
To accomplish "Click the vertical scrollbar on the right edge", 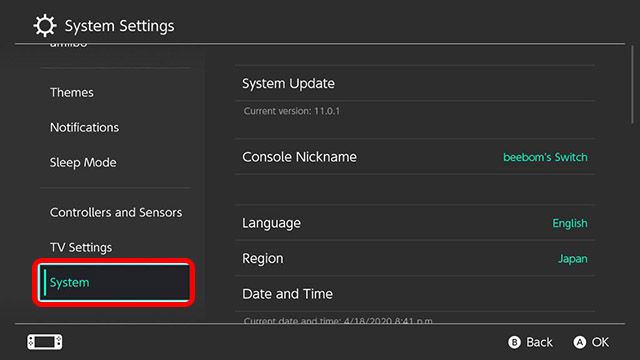I will [632, 84].
